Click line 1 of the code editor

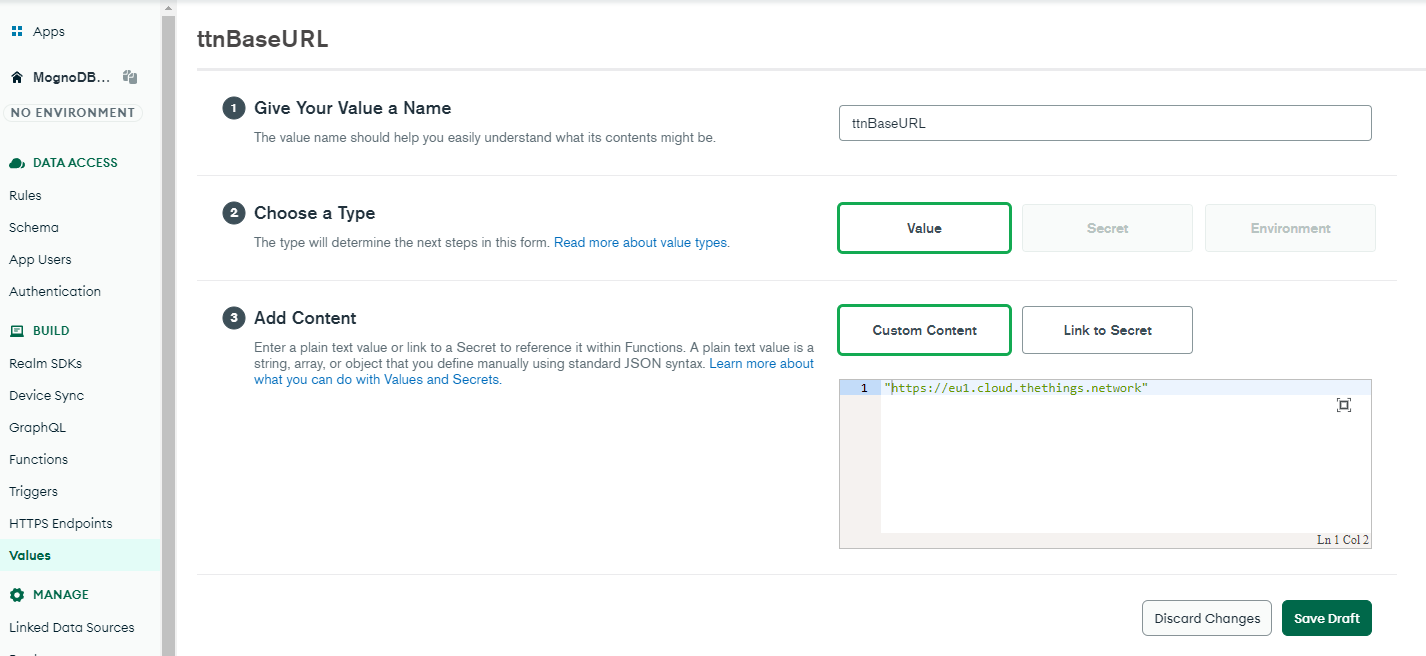pyautogui.click(x=1100, y=388)
